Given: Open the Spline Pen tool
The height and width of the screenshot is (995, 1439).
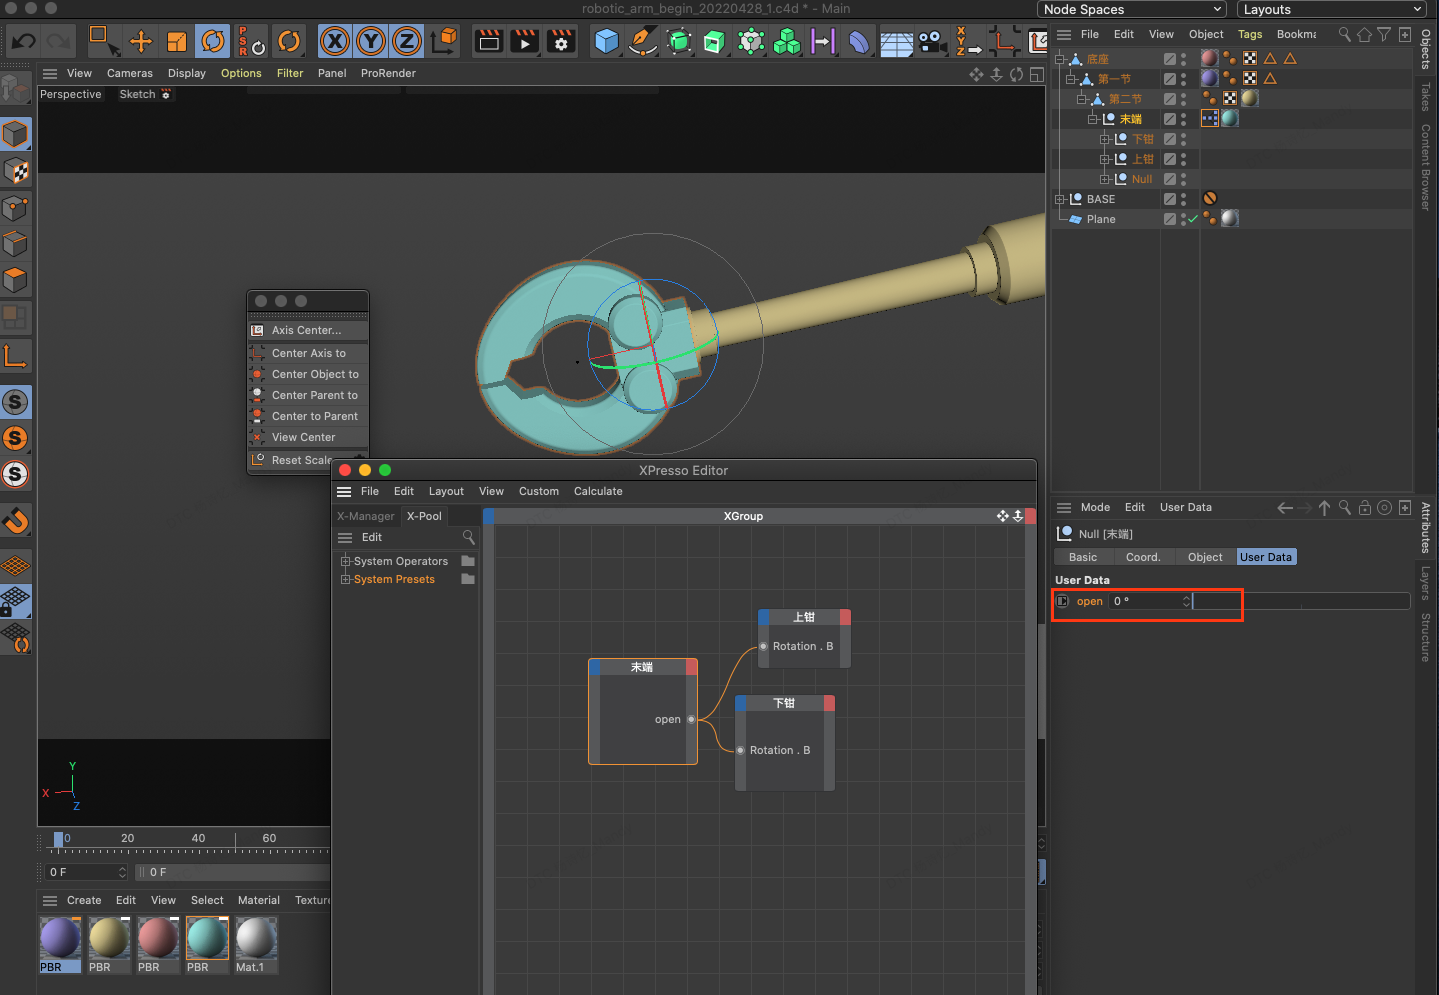Looking at the screenshot, I should (642, 41).
